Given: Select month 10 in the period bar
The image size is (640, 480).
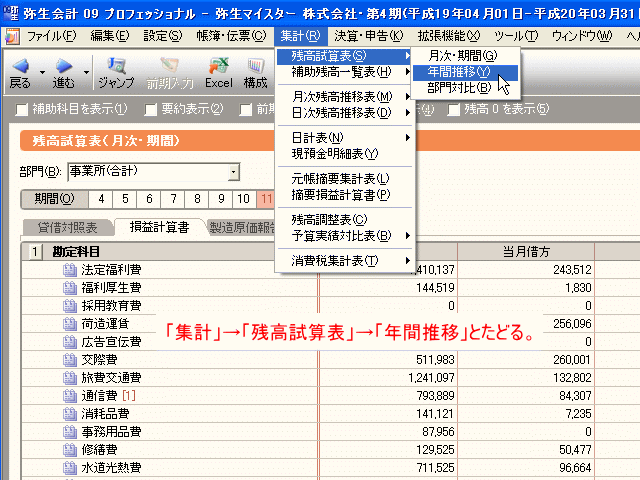Looking at the screenshot, I should point(244,199).
